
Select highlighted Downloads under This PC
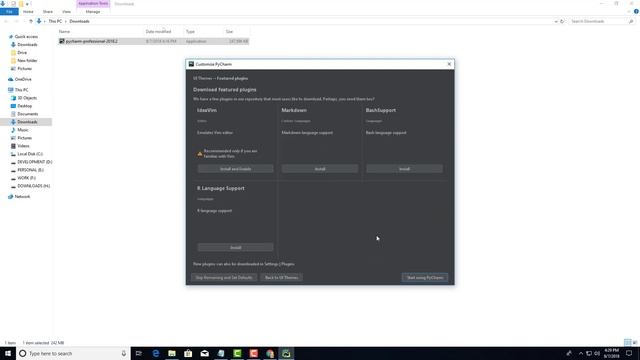pyautogui.click(x=27, y=122)
